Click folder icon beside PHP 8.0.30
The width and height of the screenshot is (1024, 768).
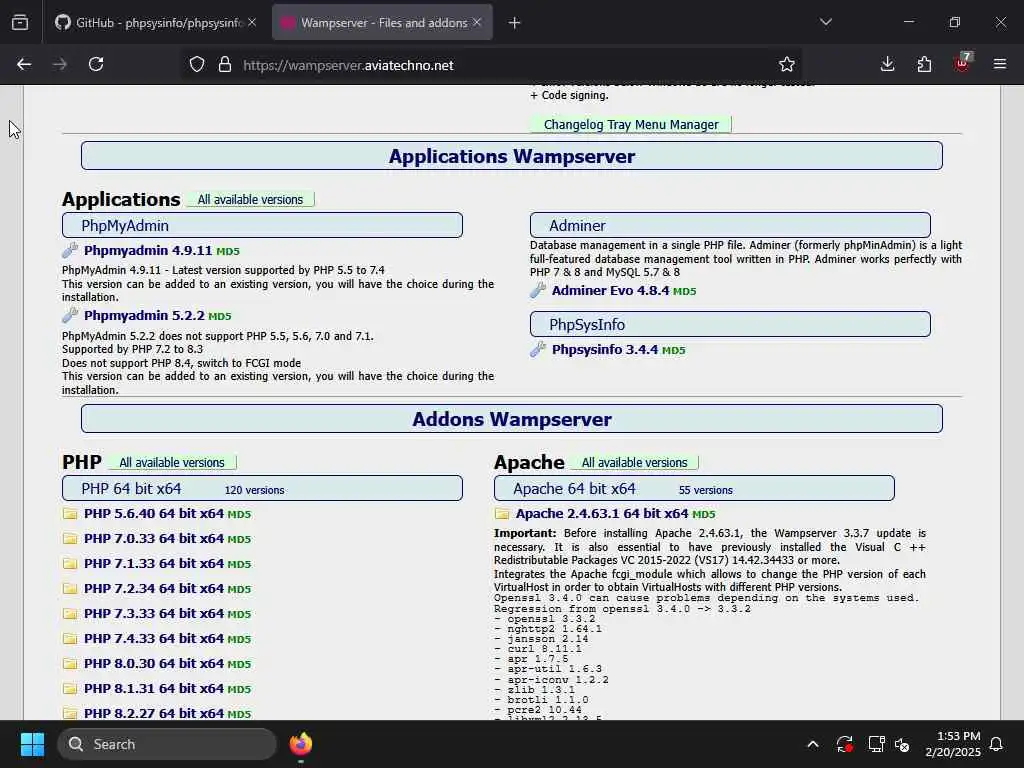pyautogui.click(x=70, y=664)
